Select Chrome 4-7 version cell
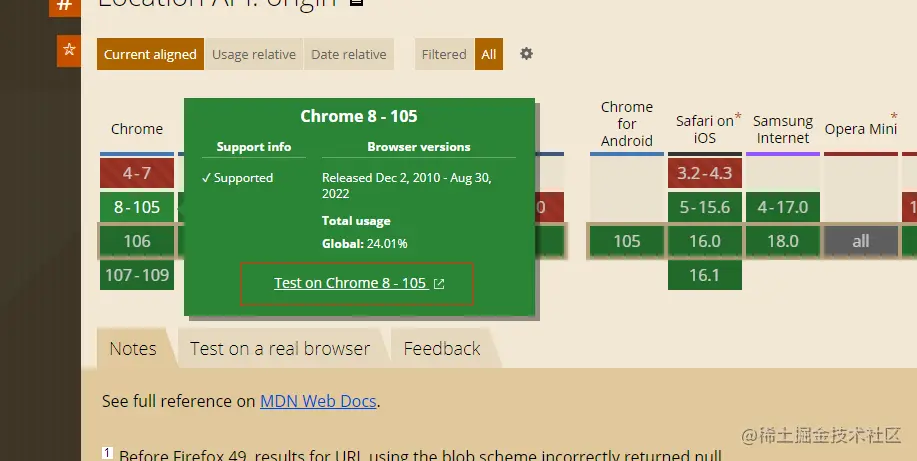 137,173
